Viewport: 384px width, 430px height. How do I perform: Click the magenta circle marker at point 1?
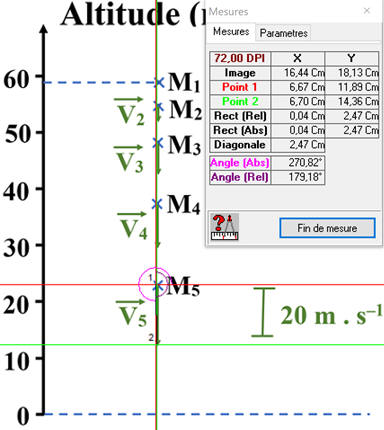(154, 284)
